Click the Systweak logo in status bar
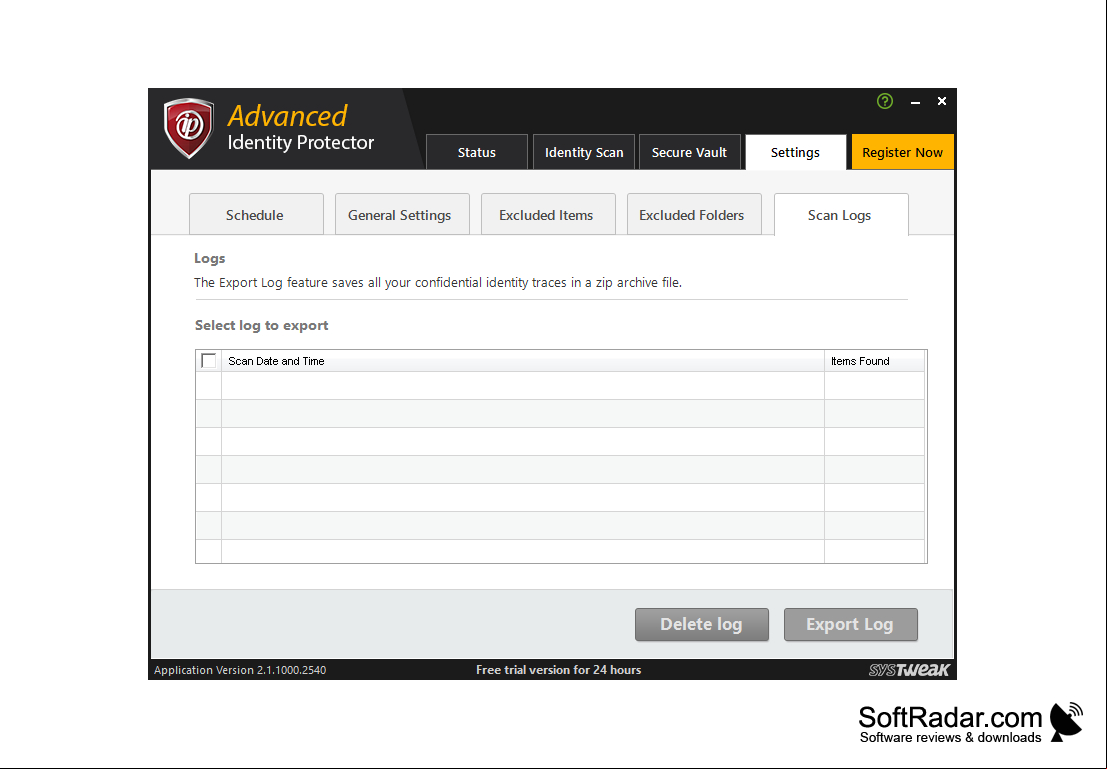Screen dimensions: 1107x769 click(x=909, y=669)
